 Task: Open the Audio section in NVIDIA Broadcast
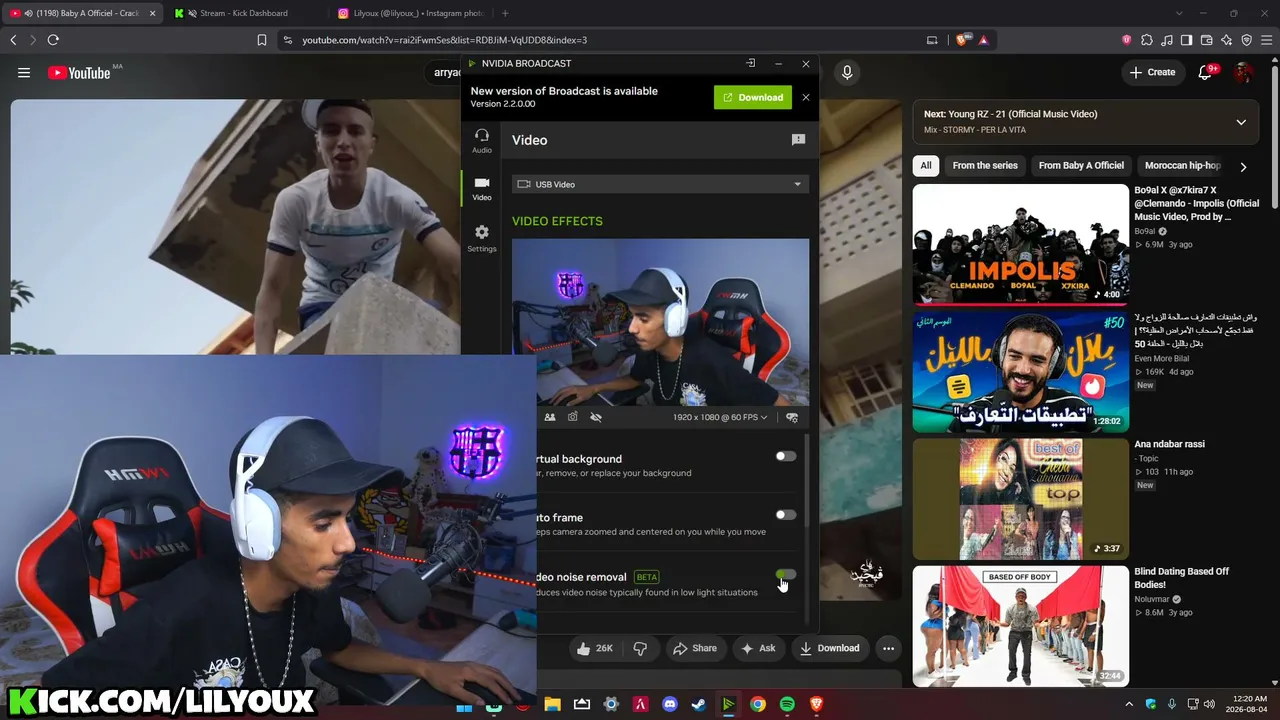point(482,140)
